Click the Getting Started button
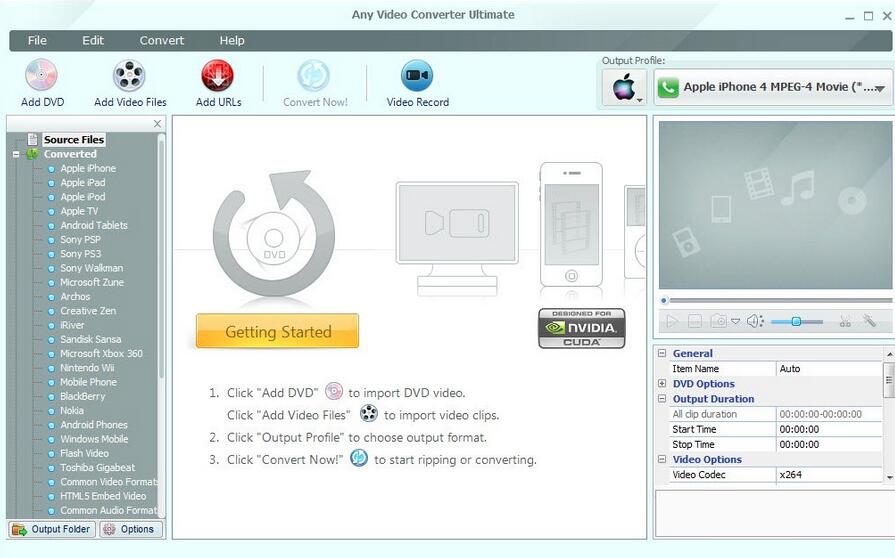This screenshot has height=558, width=895. (277, 331)
